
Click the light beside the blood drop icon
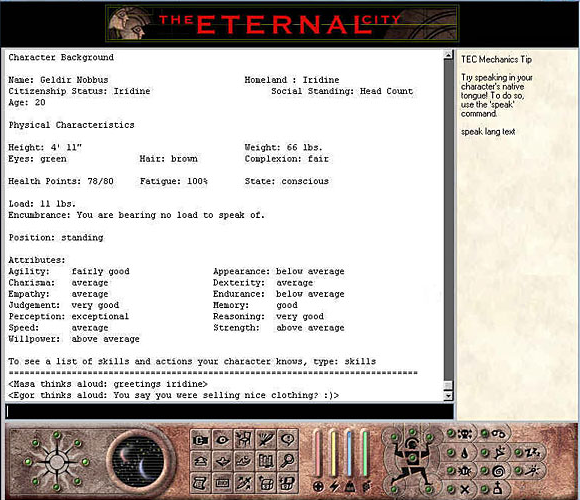[451, 452]
